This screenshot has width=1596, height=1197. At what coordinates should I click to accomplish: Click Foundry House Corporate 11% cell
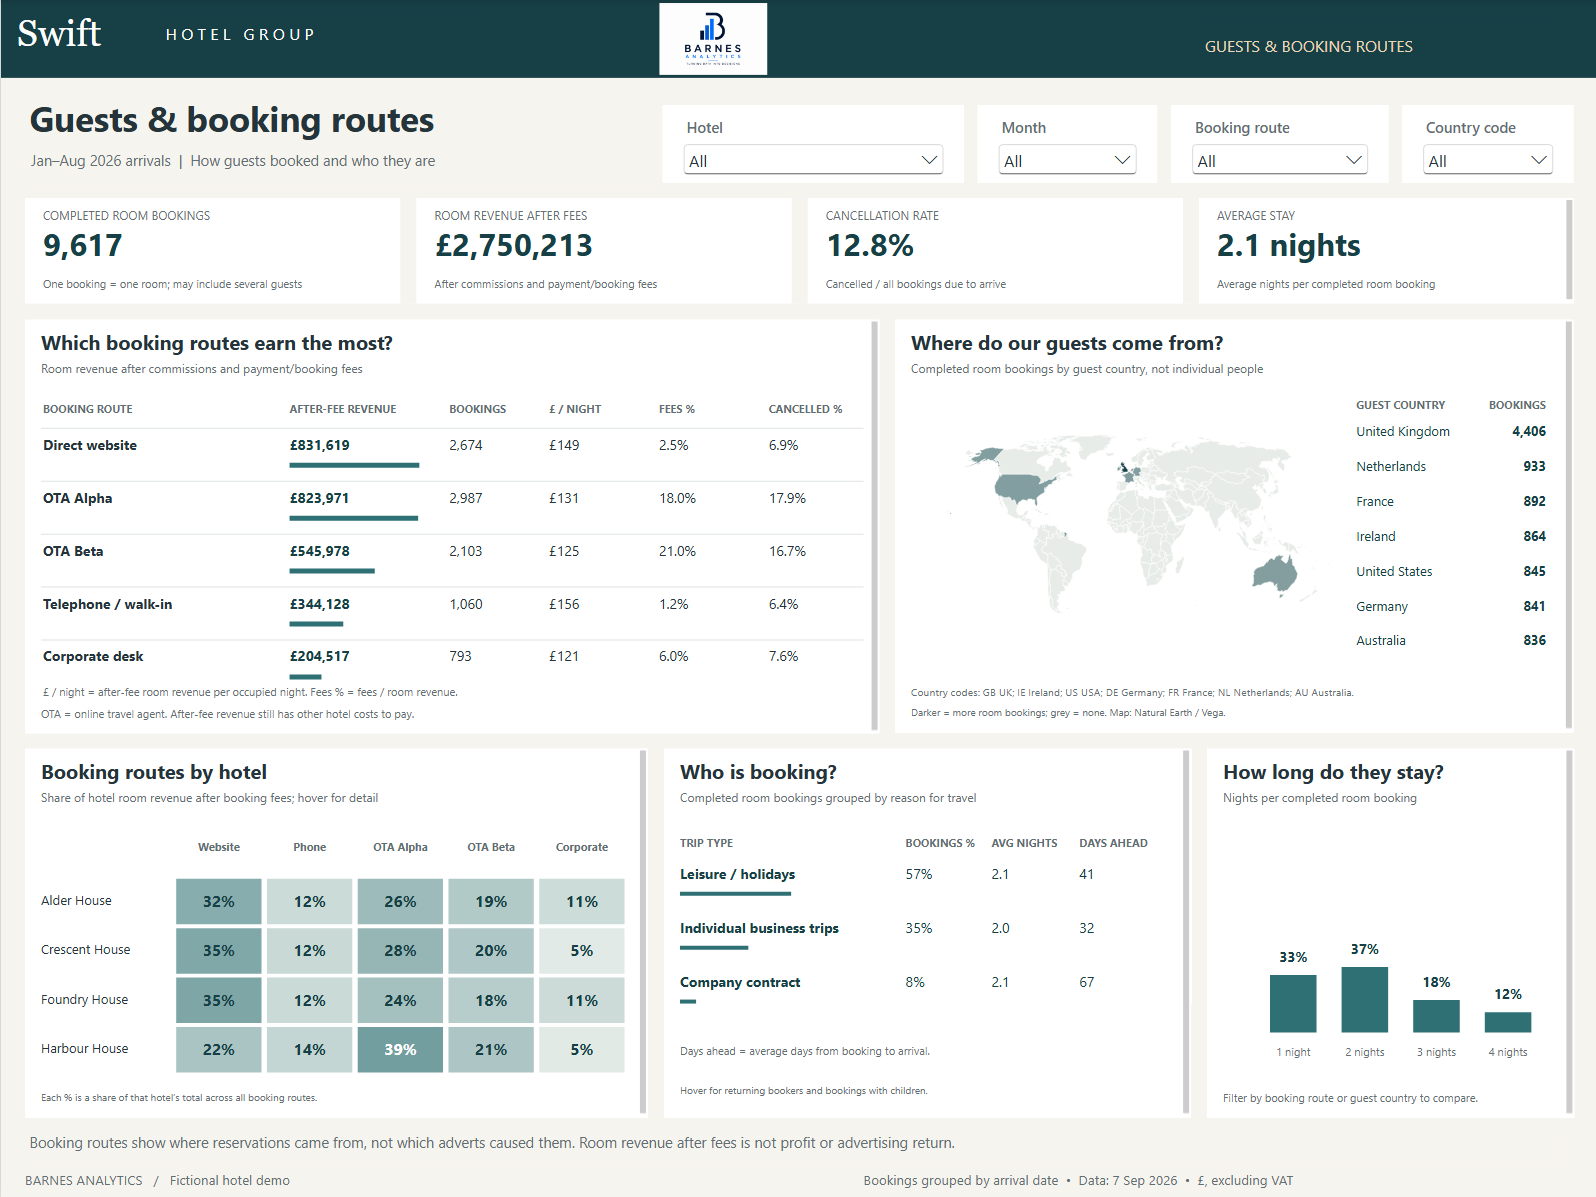pos(582,1000)
